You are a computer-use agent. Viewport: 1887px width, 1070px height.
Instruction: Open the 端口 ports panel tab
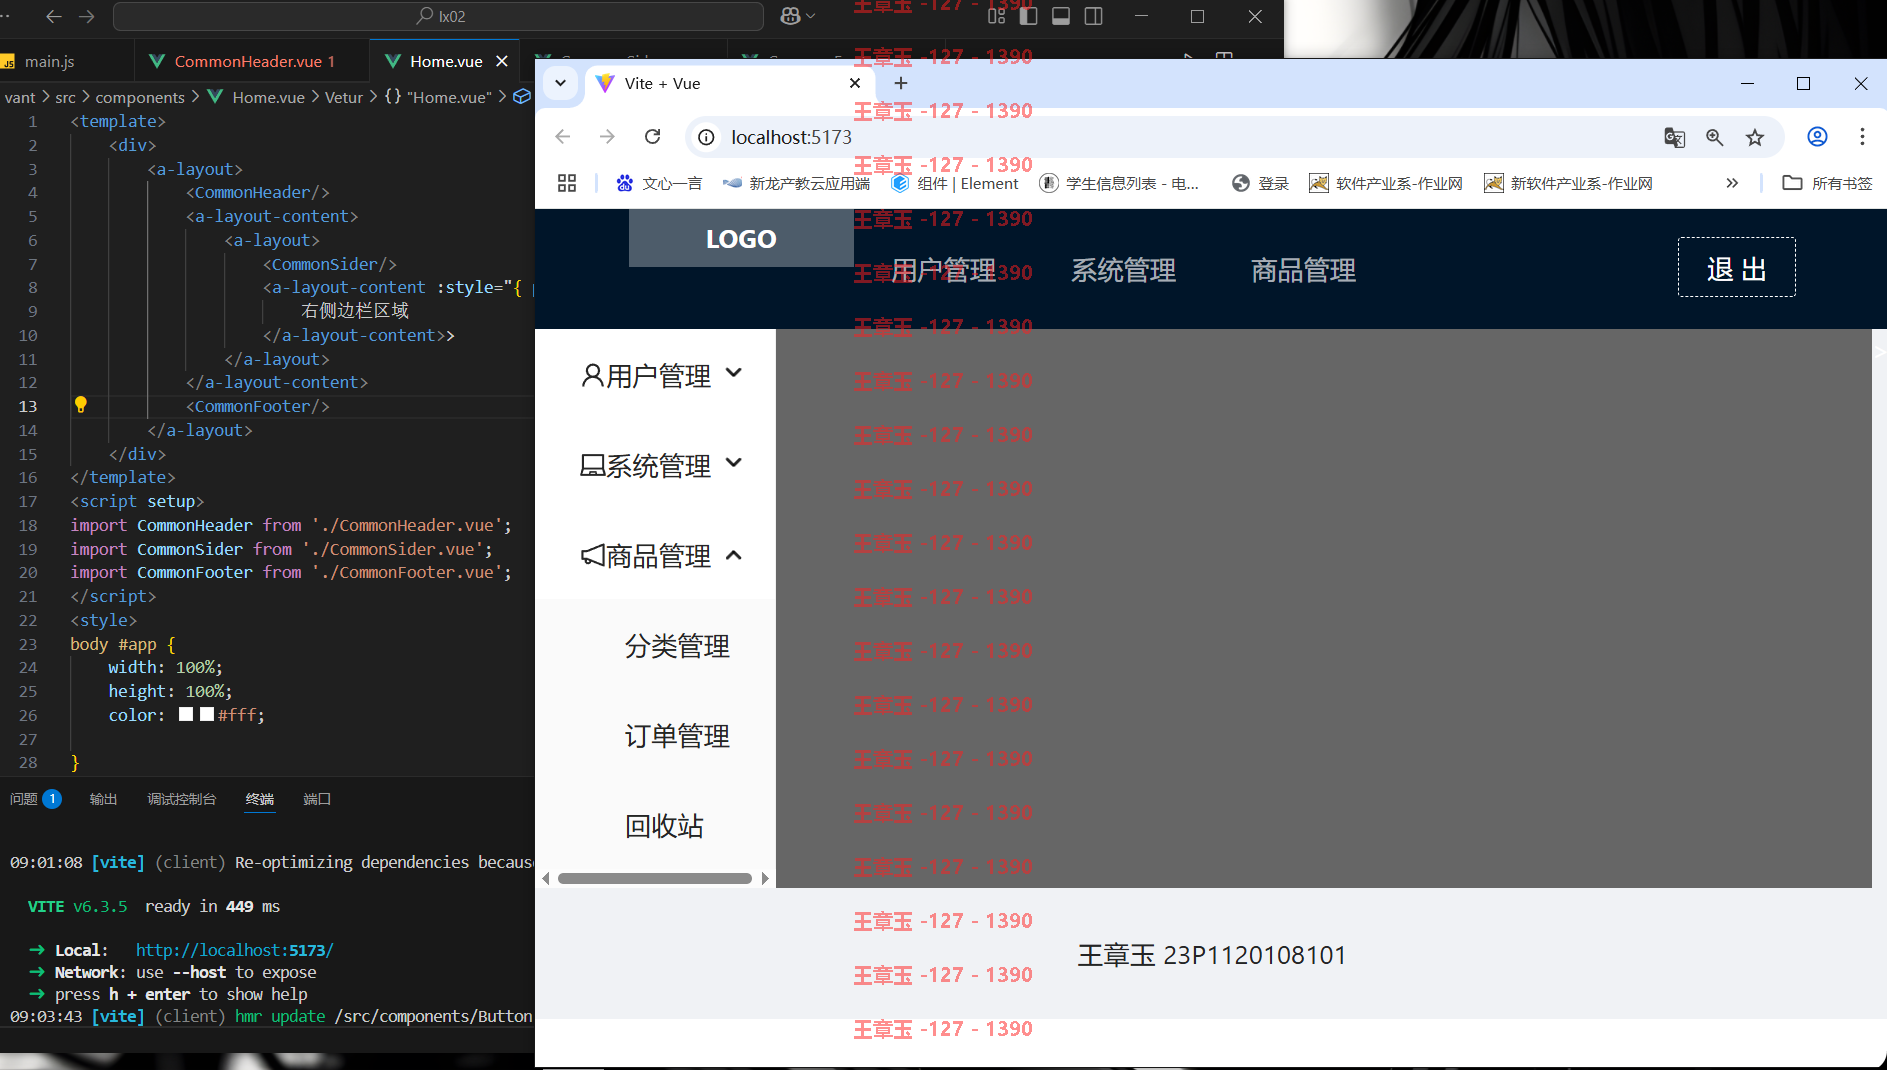(x=317, y=799)
